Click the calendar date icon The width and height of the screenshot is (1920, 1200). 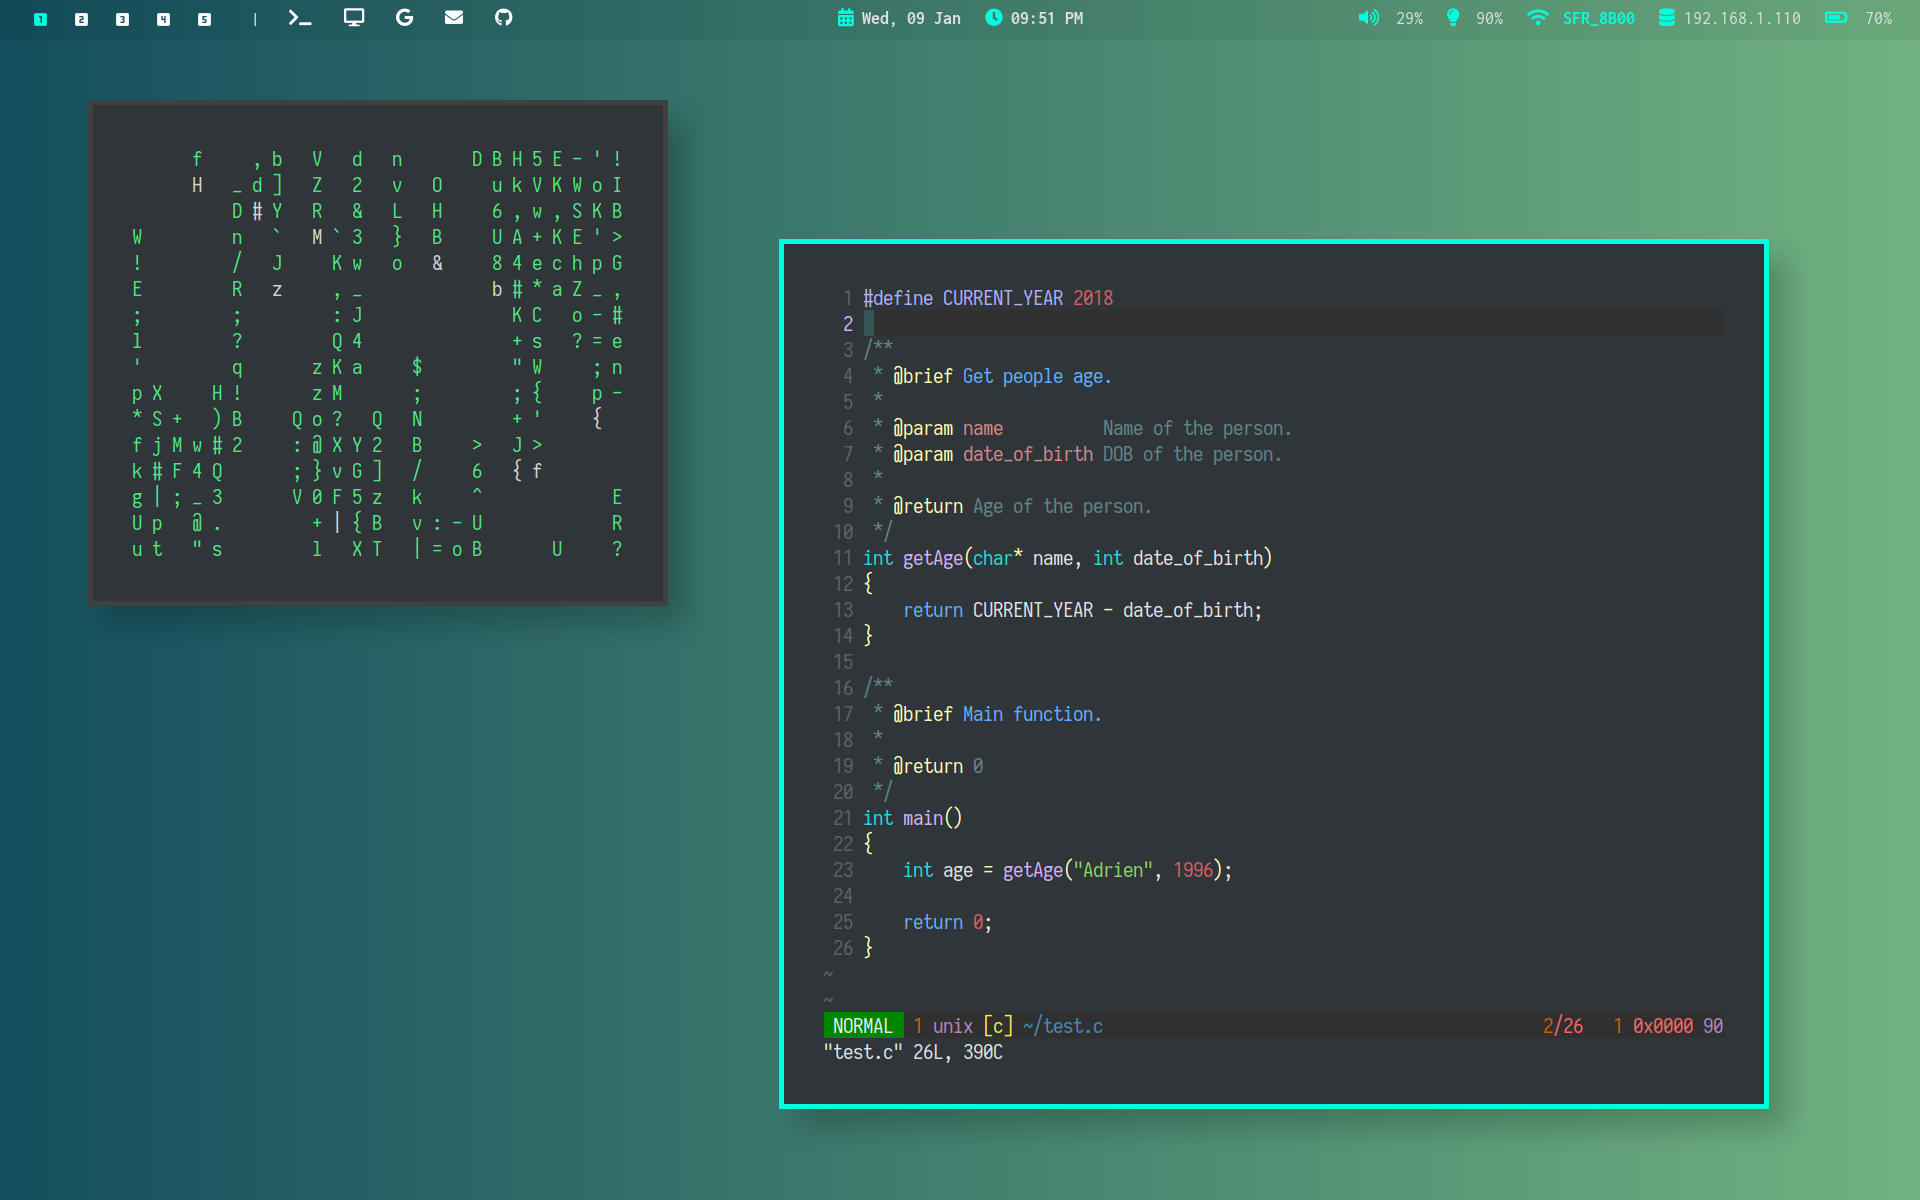pyautogui.click(x=846, y=18)
